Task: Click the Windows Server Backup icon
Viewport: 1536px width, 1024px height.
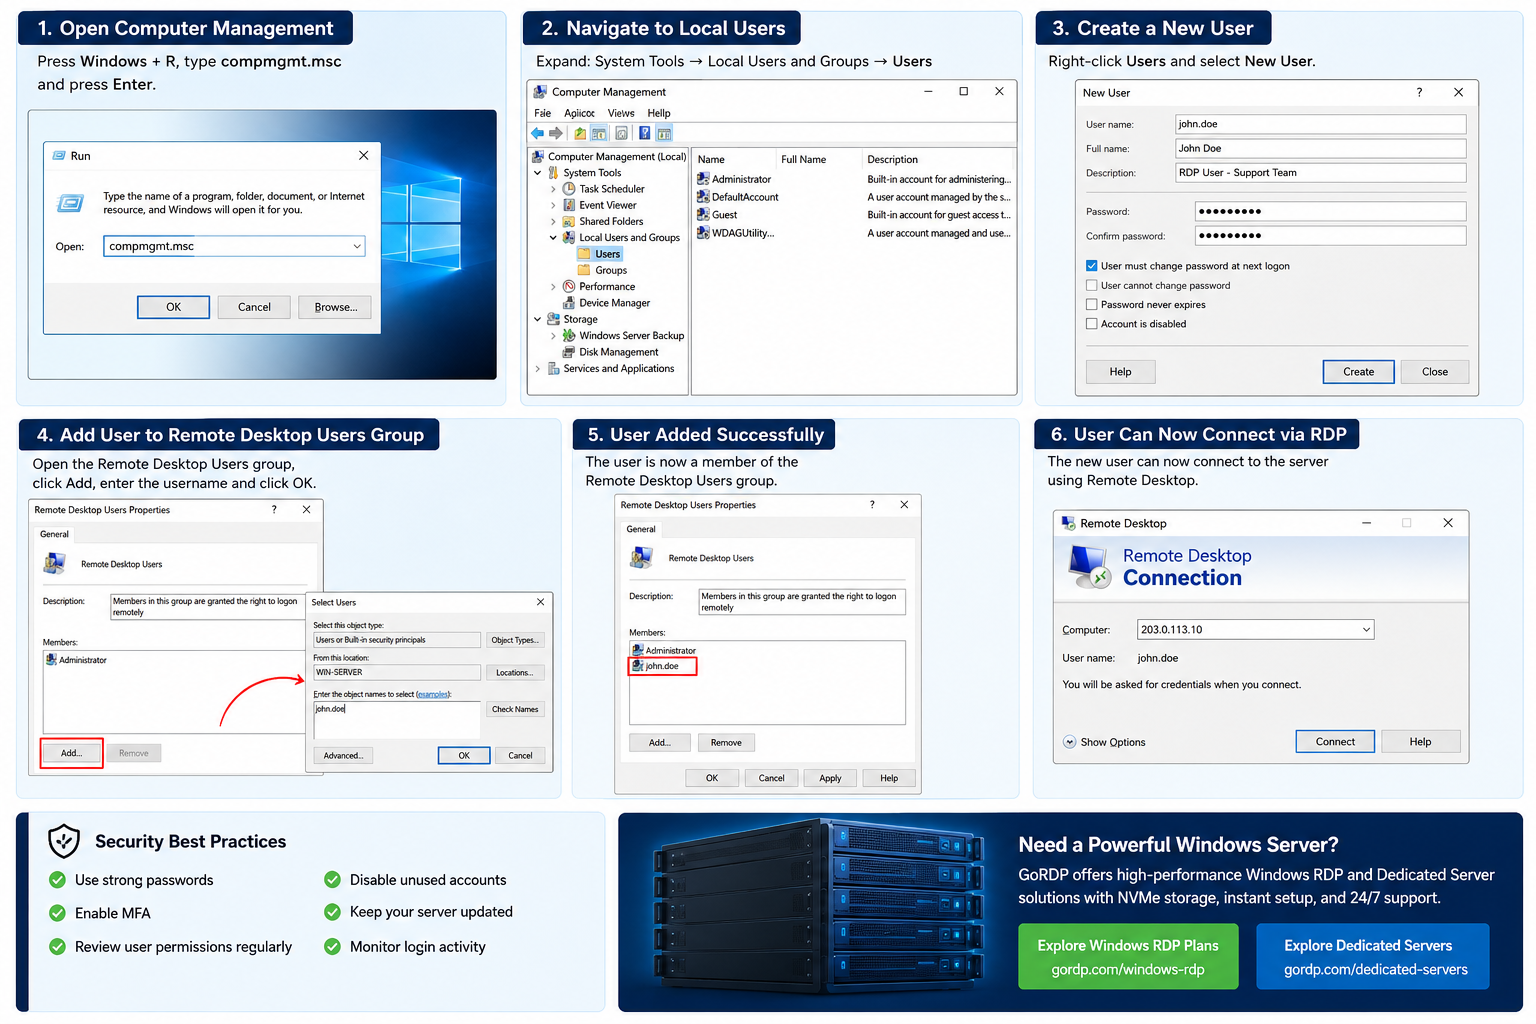Action: pos(569,336)
